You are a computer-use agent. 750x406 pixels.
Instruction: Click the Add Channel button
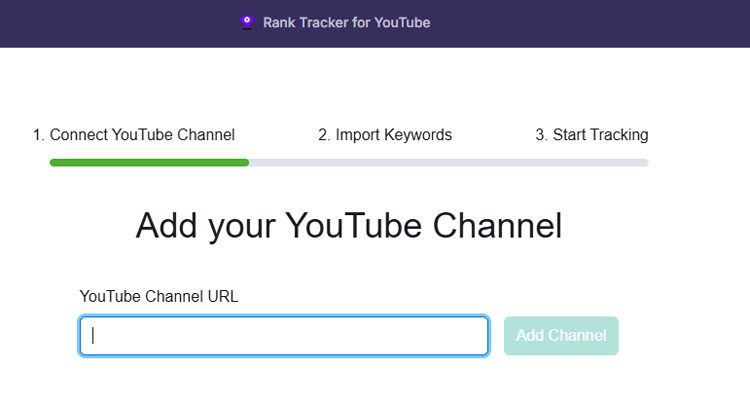click(x=561, y=336)
